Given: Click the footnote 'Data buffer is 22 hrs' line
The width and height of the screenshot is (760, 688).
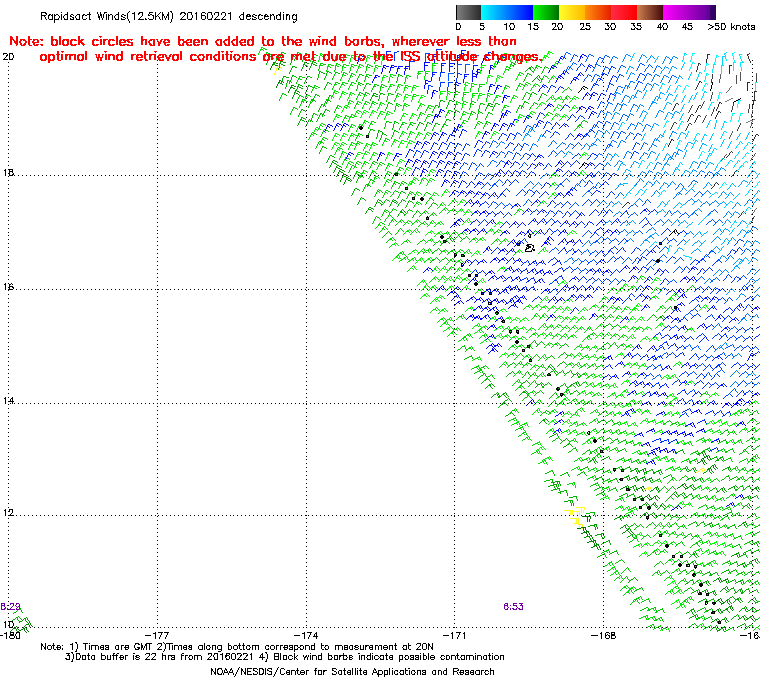Looking at the screenshot, I should (x=285, y=657).
